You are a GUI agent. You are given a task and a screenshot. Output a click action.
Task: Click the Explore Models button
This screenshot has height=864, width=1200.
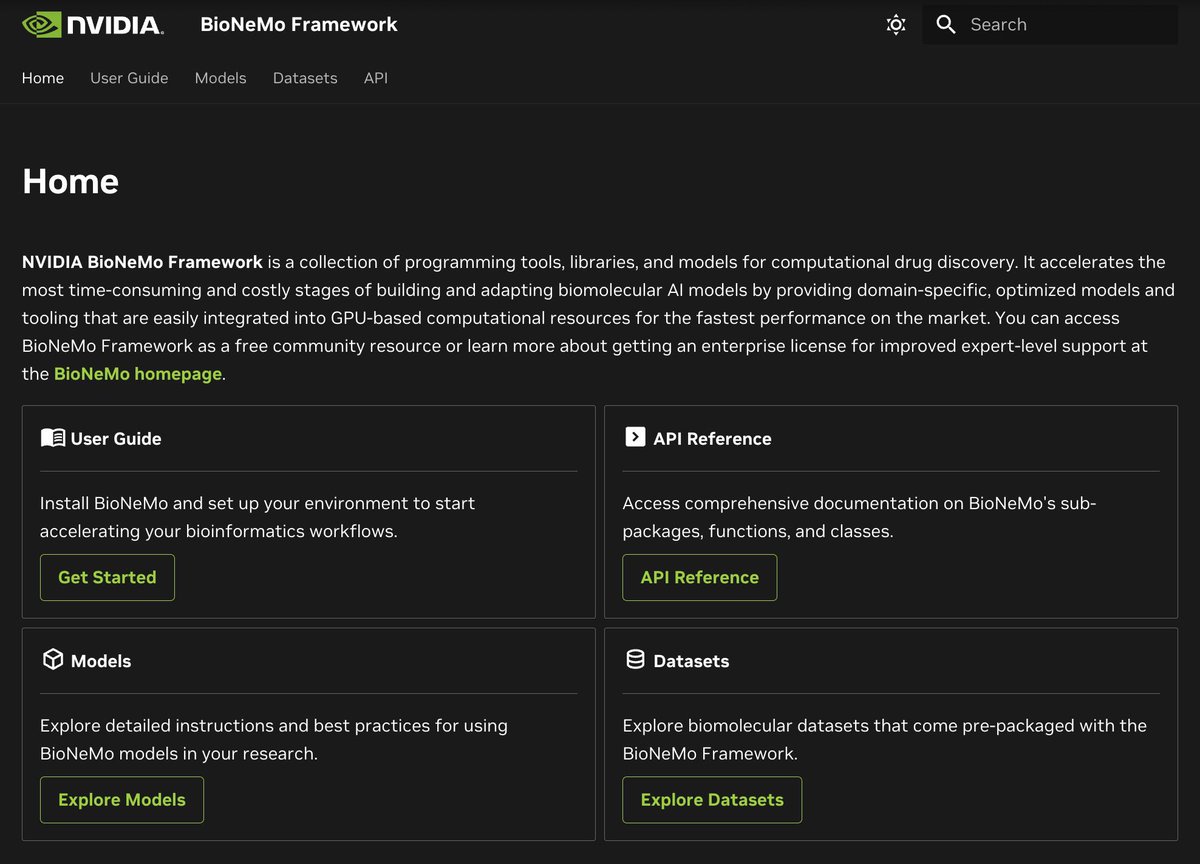[x=122, y=800]
